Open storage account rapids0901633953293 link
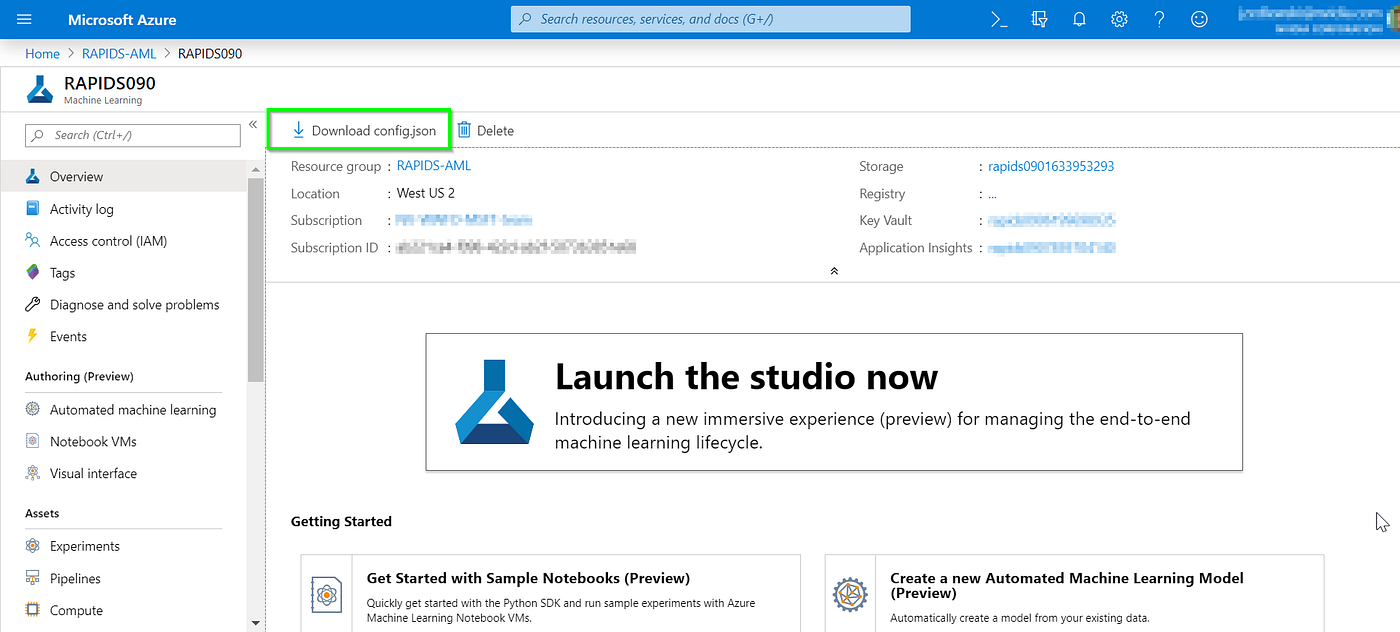 (x=1051, y=166)
